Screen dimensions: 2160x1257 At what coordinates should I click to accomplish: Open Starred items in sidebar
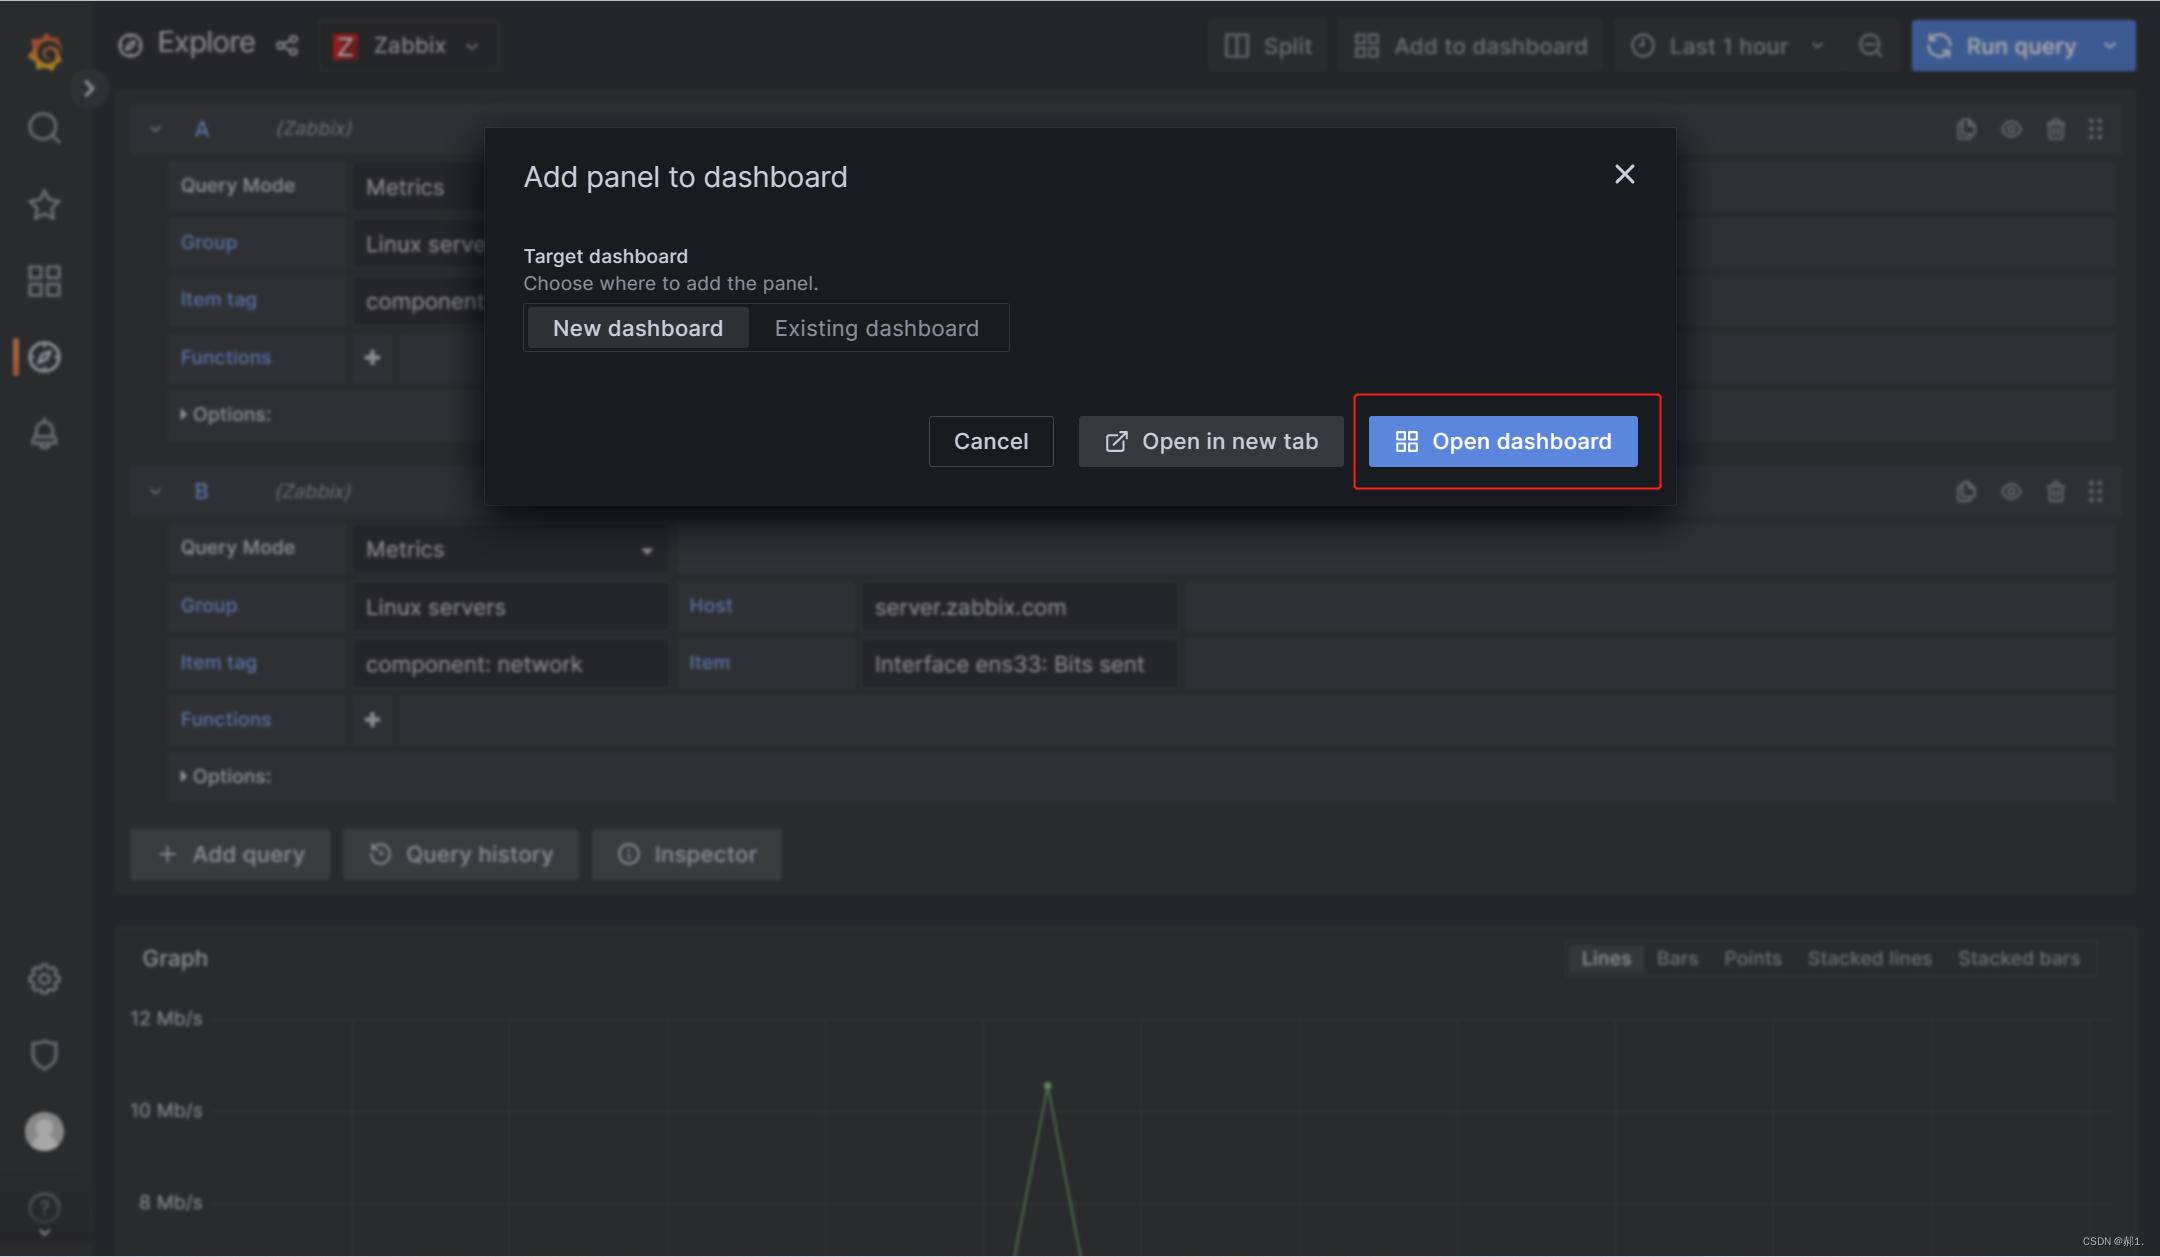coord(44,205)
